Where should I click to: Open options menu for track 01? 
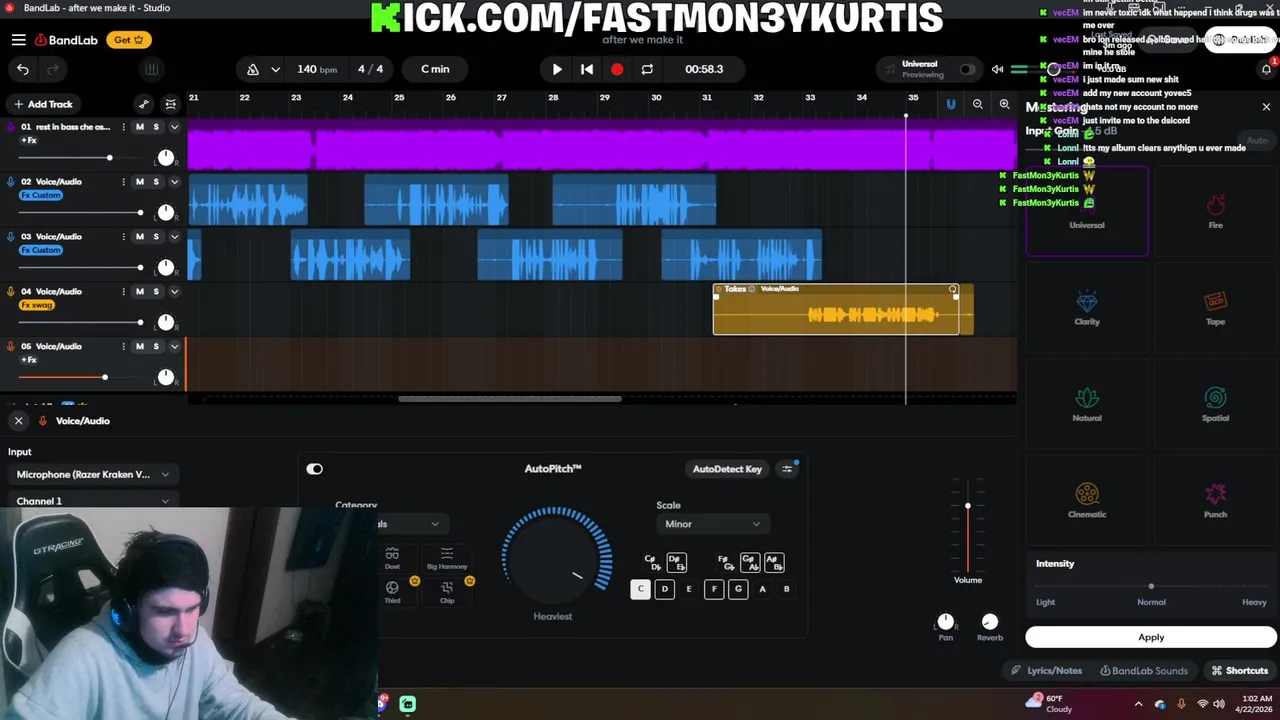pyautogui.click(x=123, y=127)
